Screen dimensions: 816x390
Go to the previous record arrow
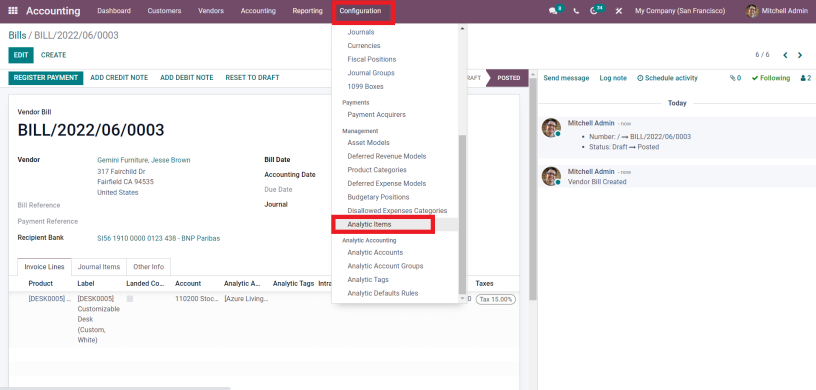click(x=785, y=55)
